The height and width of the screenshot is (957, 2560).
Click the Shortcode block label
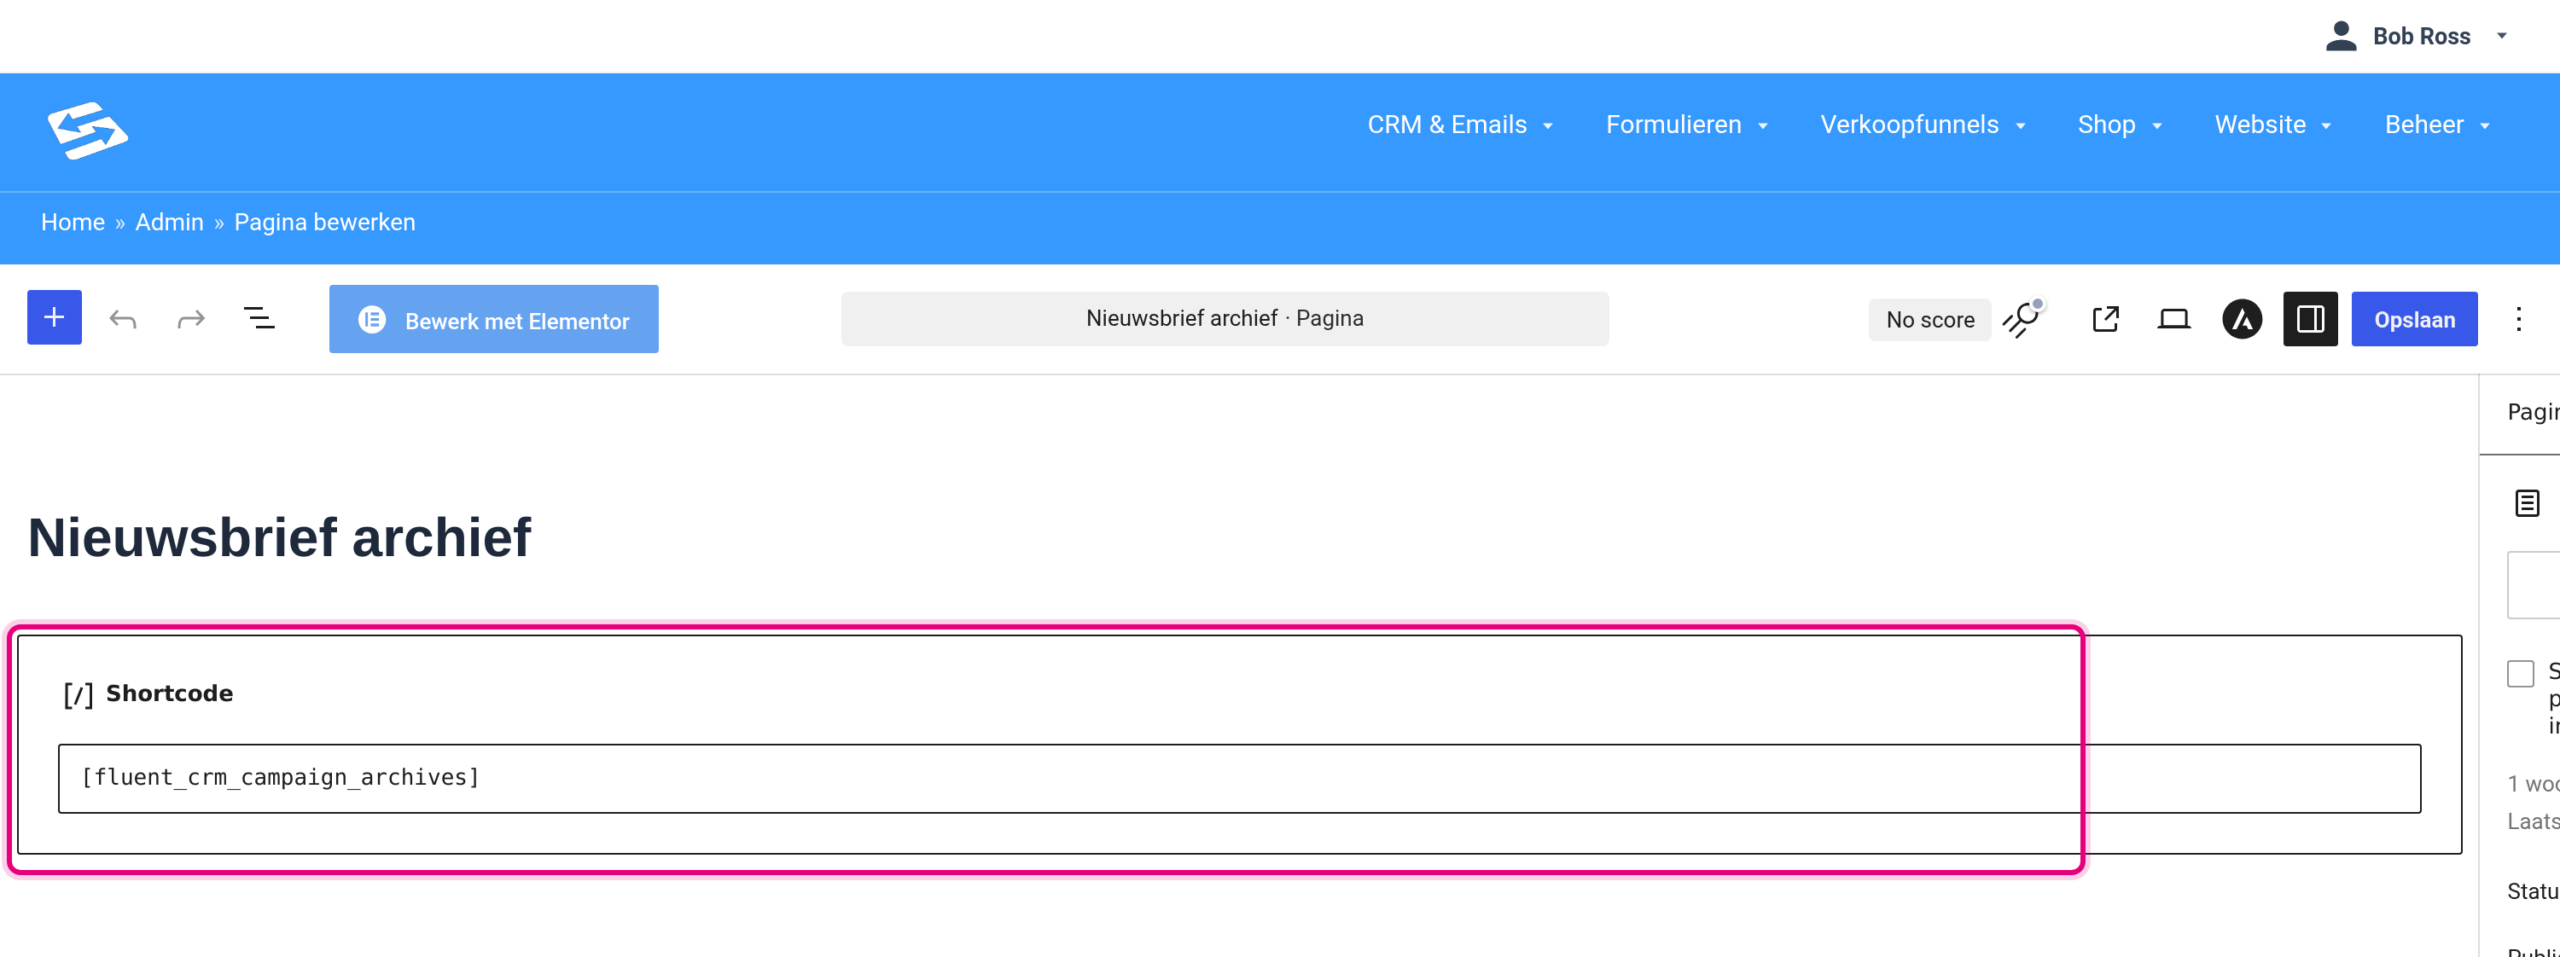[169, 693]
